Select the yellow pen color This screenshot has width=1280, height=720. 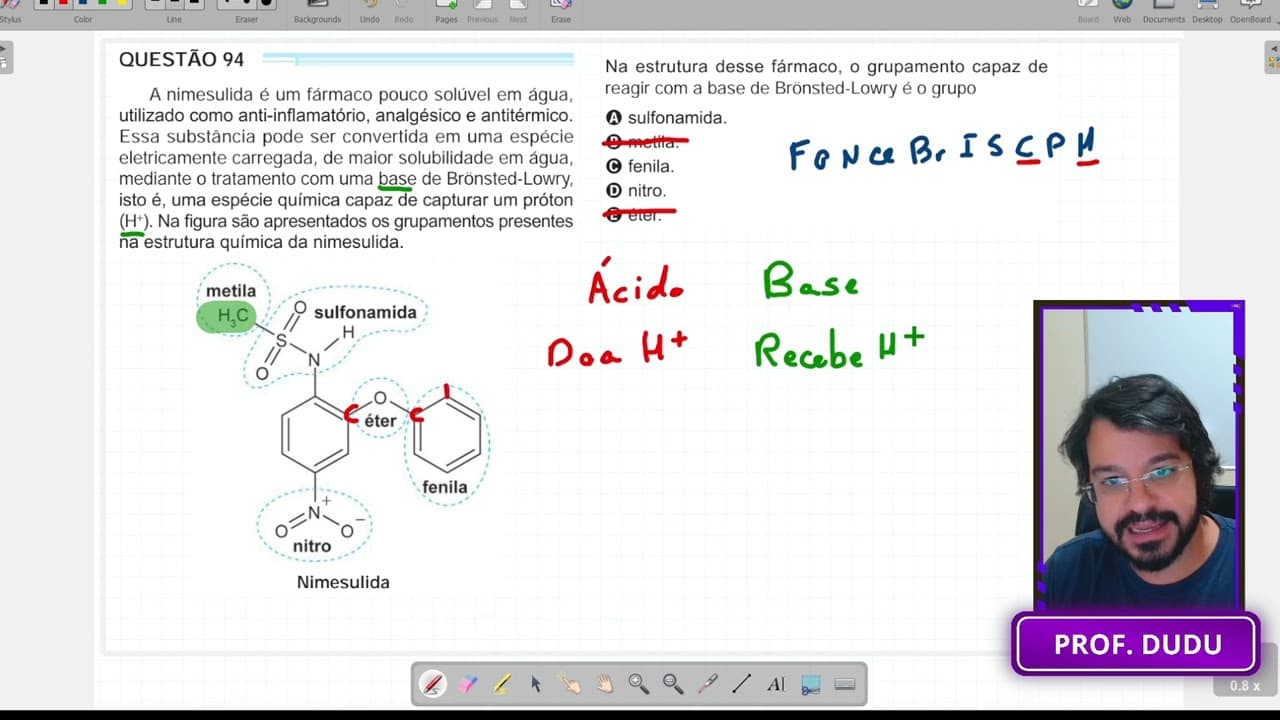click(x=123, y=3)
